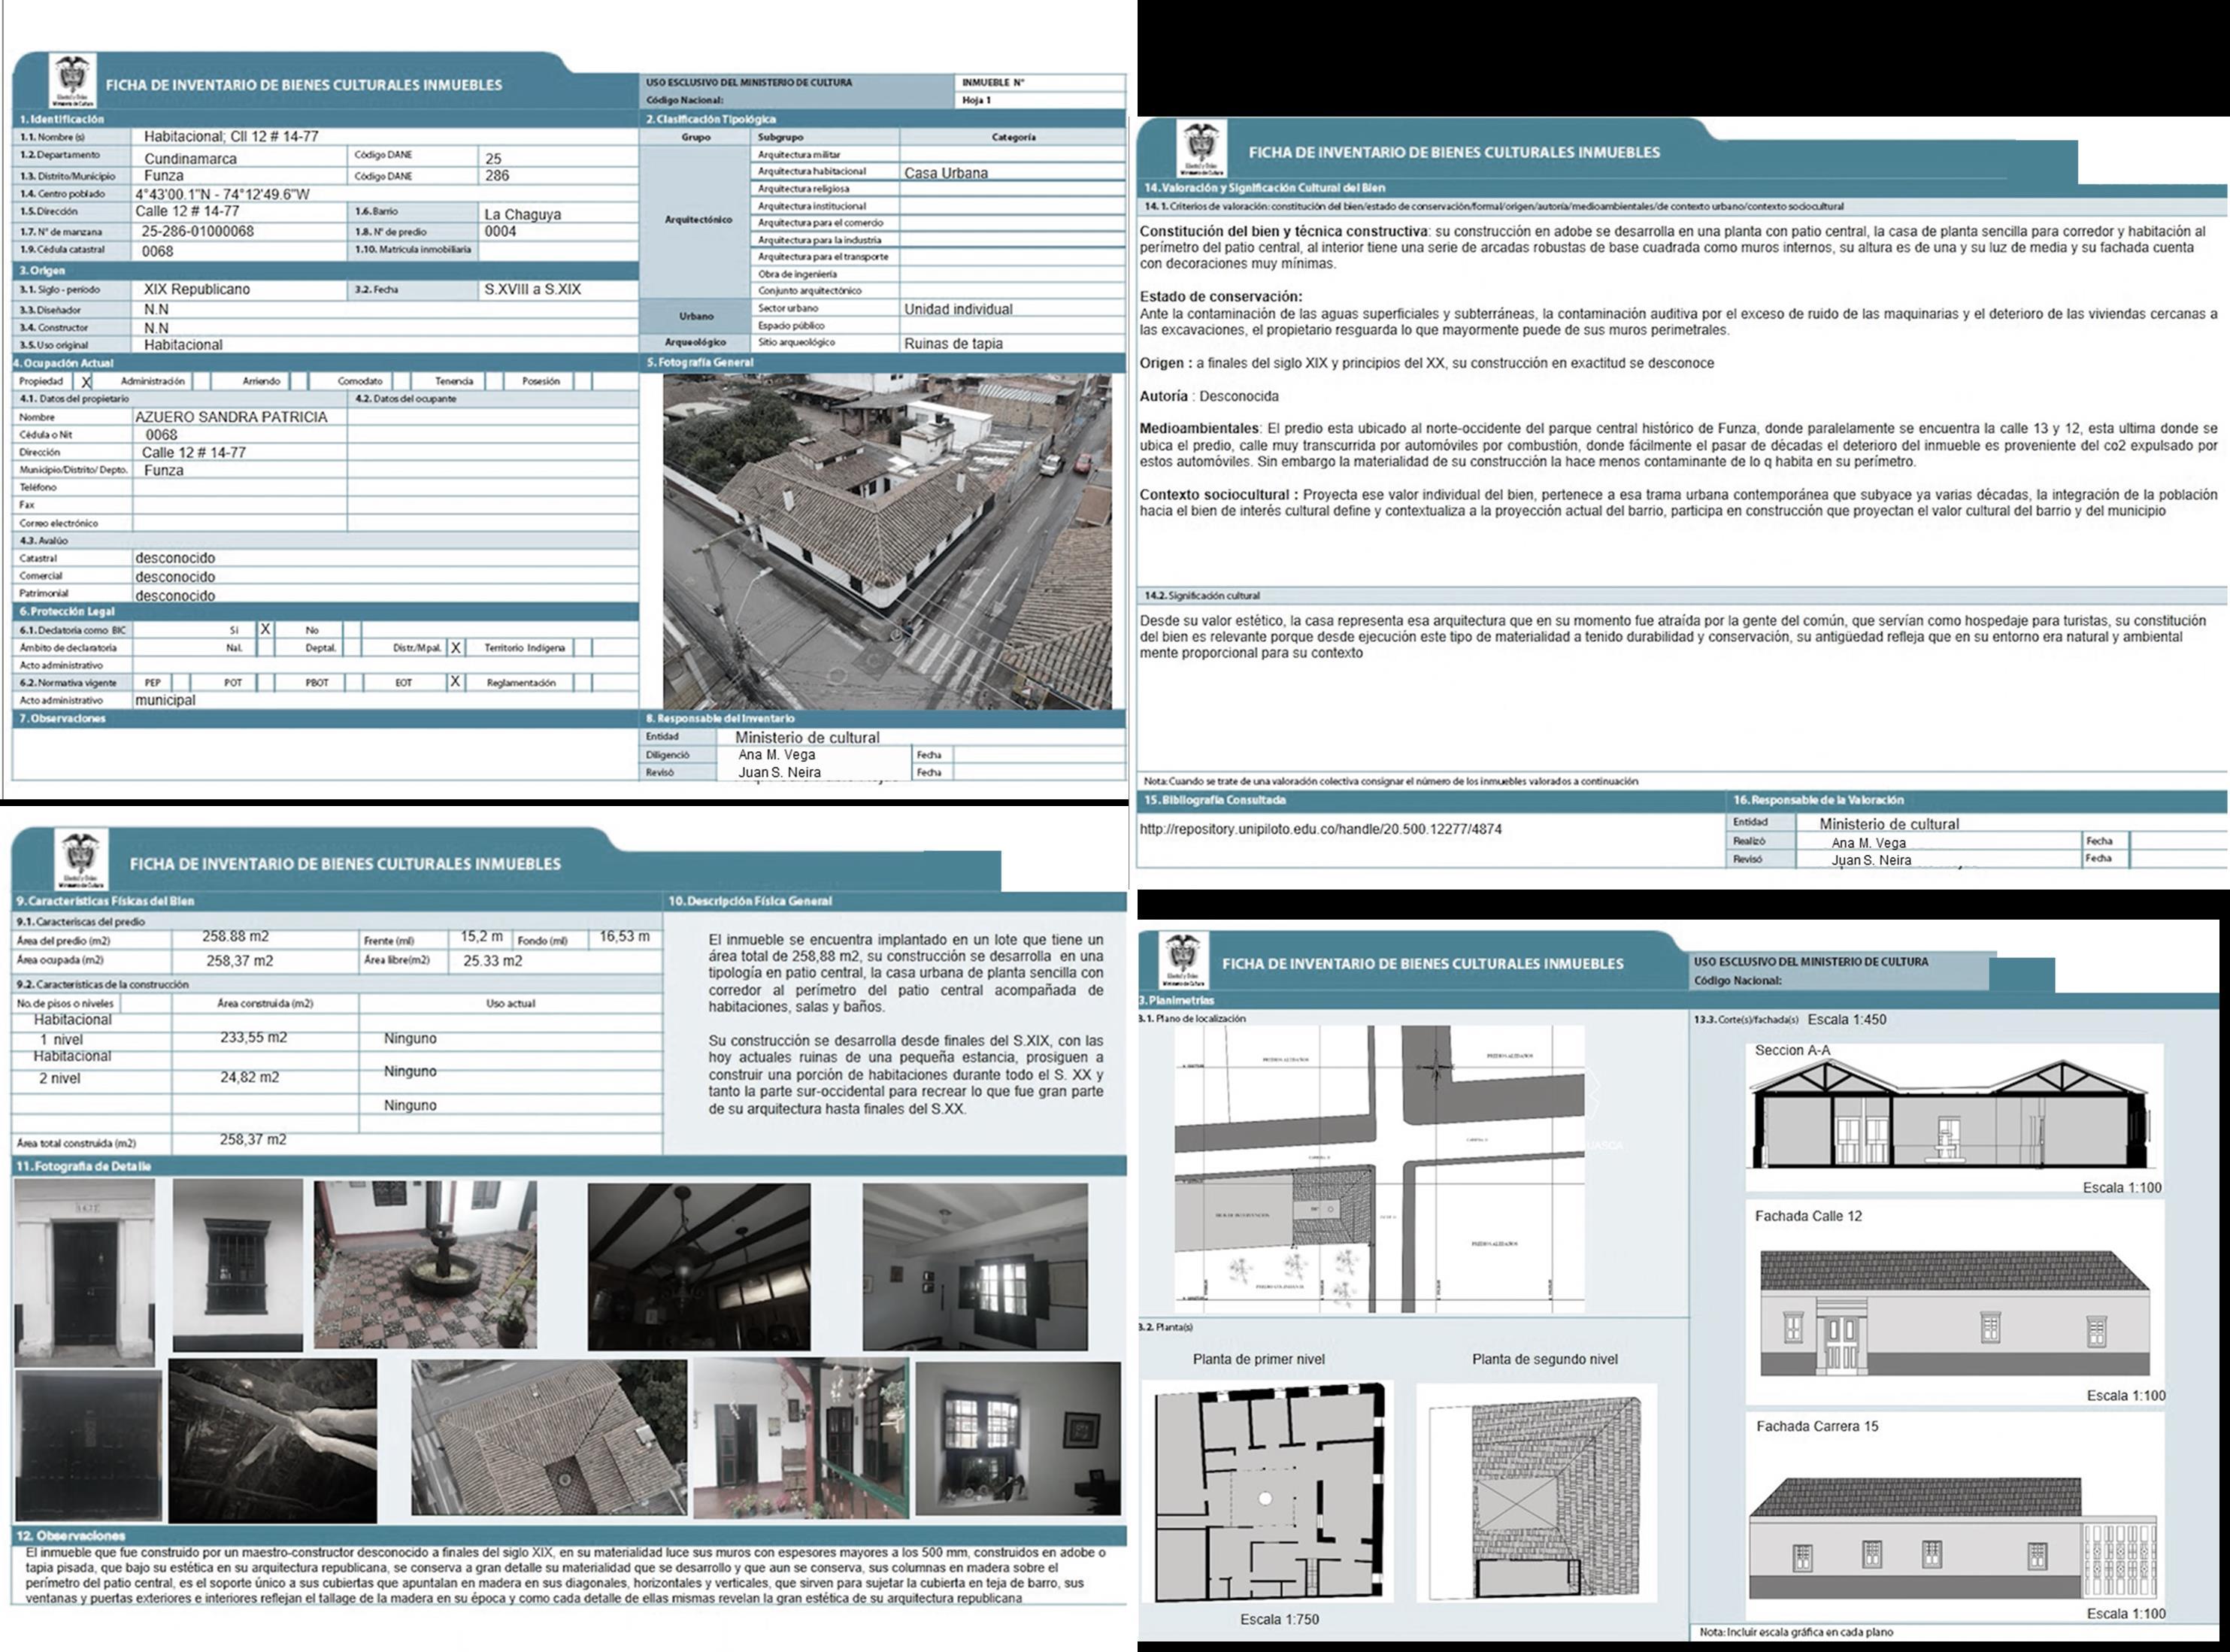Click the coat of arms logo on the valuation sheet

pyautogui.click(x=1202, y=149)
